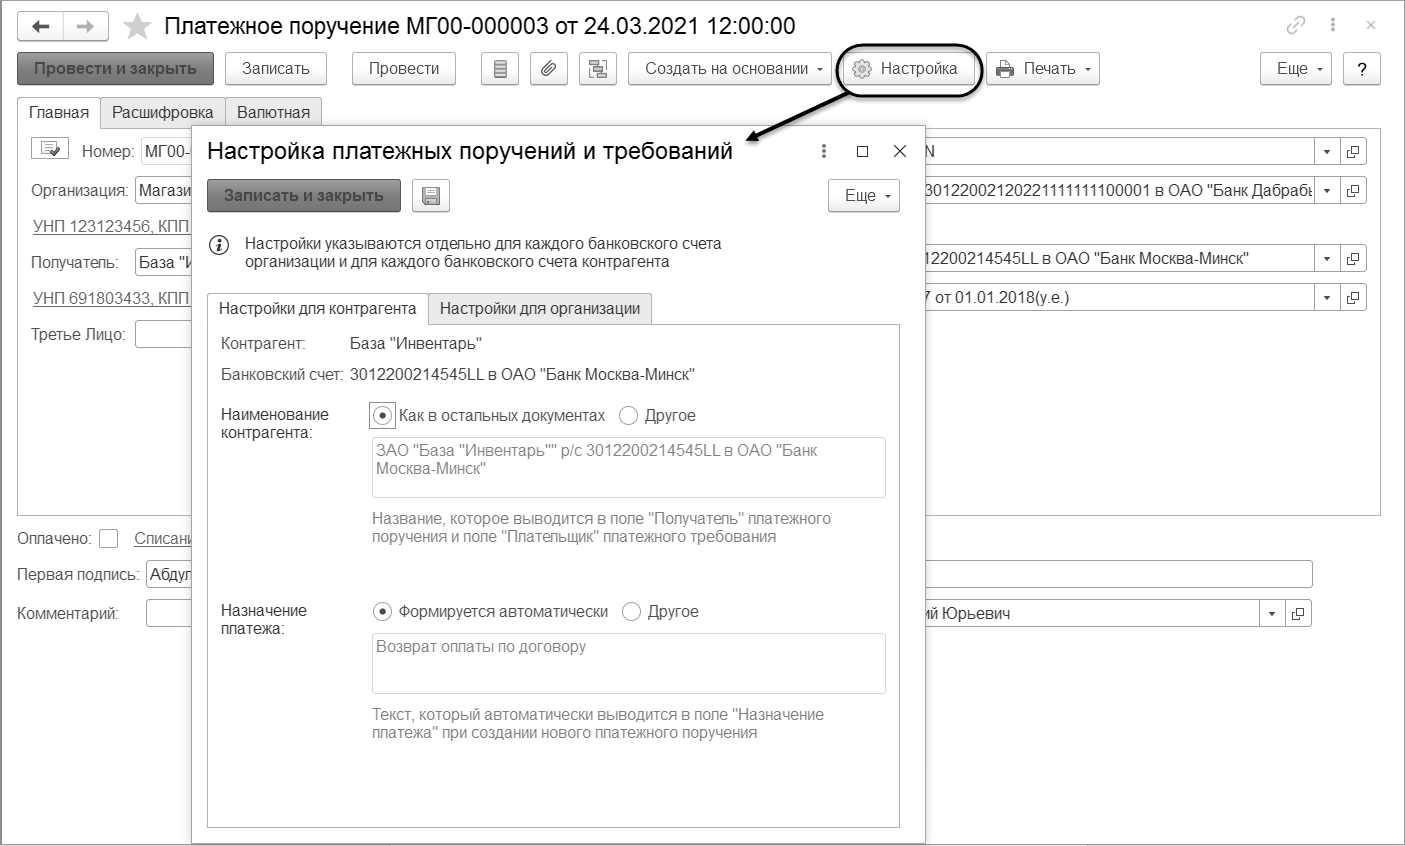Click the Комментарий input field
Image resolution: width=1405 pixels, height=846 pixels.
click(x=168, y=613)
